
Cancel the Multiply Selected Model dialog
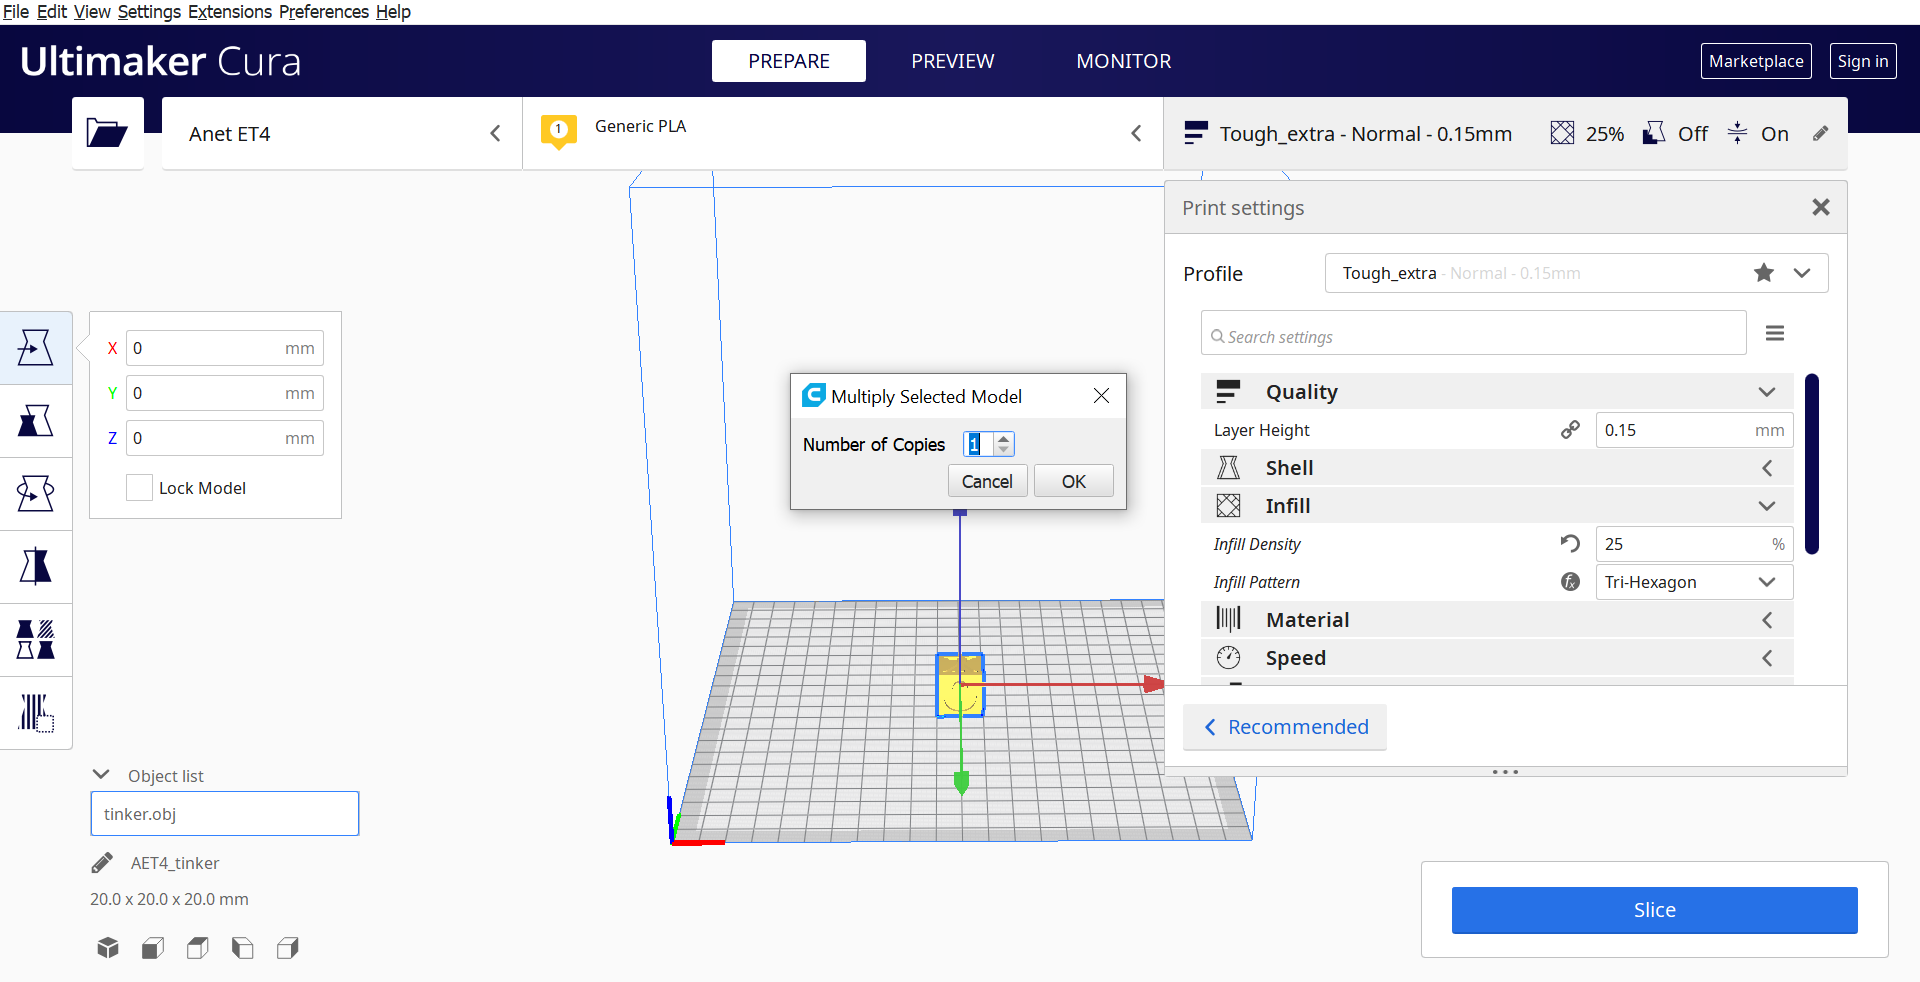pos(987,481)
